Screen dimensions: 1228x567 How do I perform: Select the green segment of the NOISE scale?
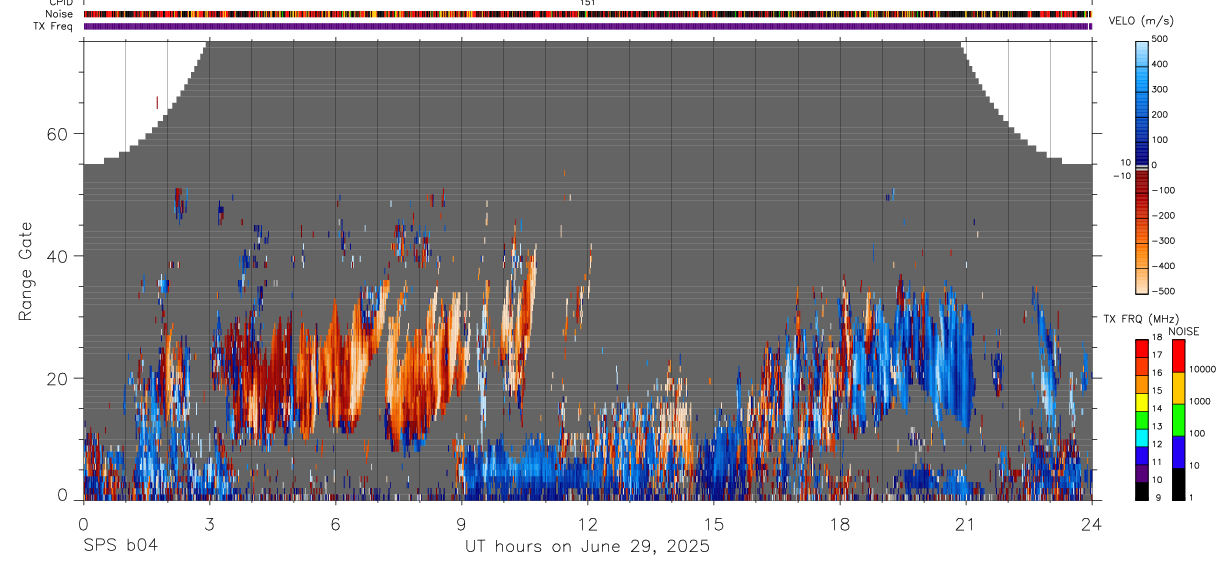pyautogui.click(x=1178, y=420)
